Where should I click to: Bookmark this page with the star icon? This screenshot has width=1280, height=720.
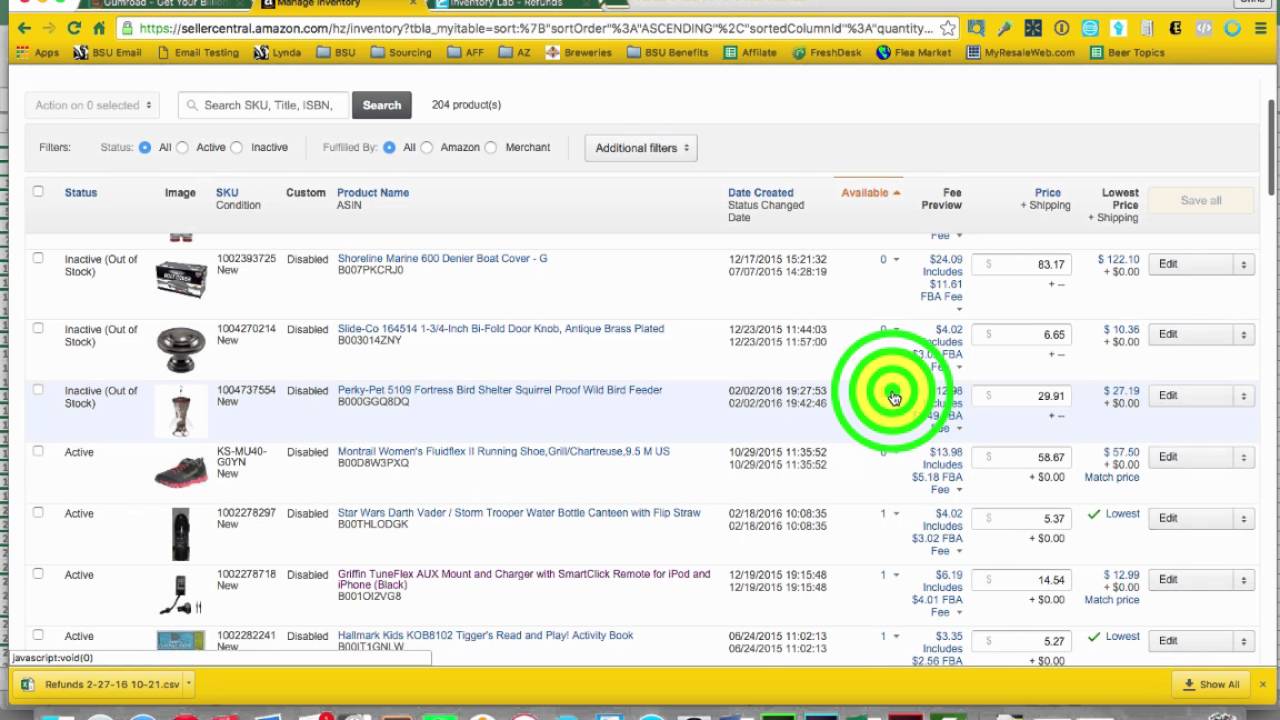[948, 28]
